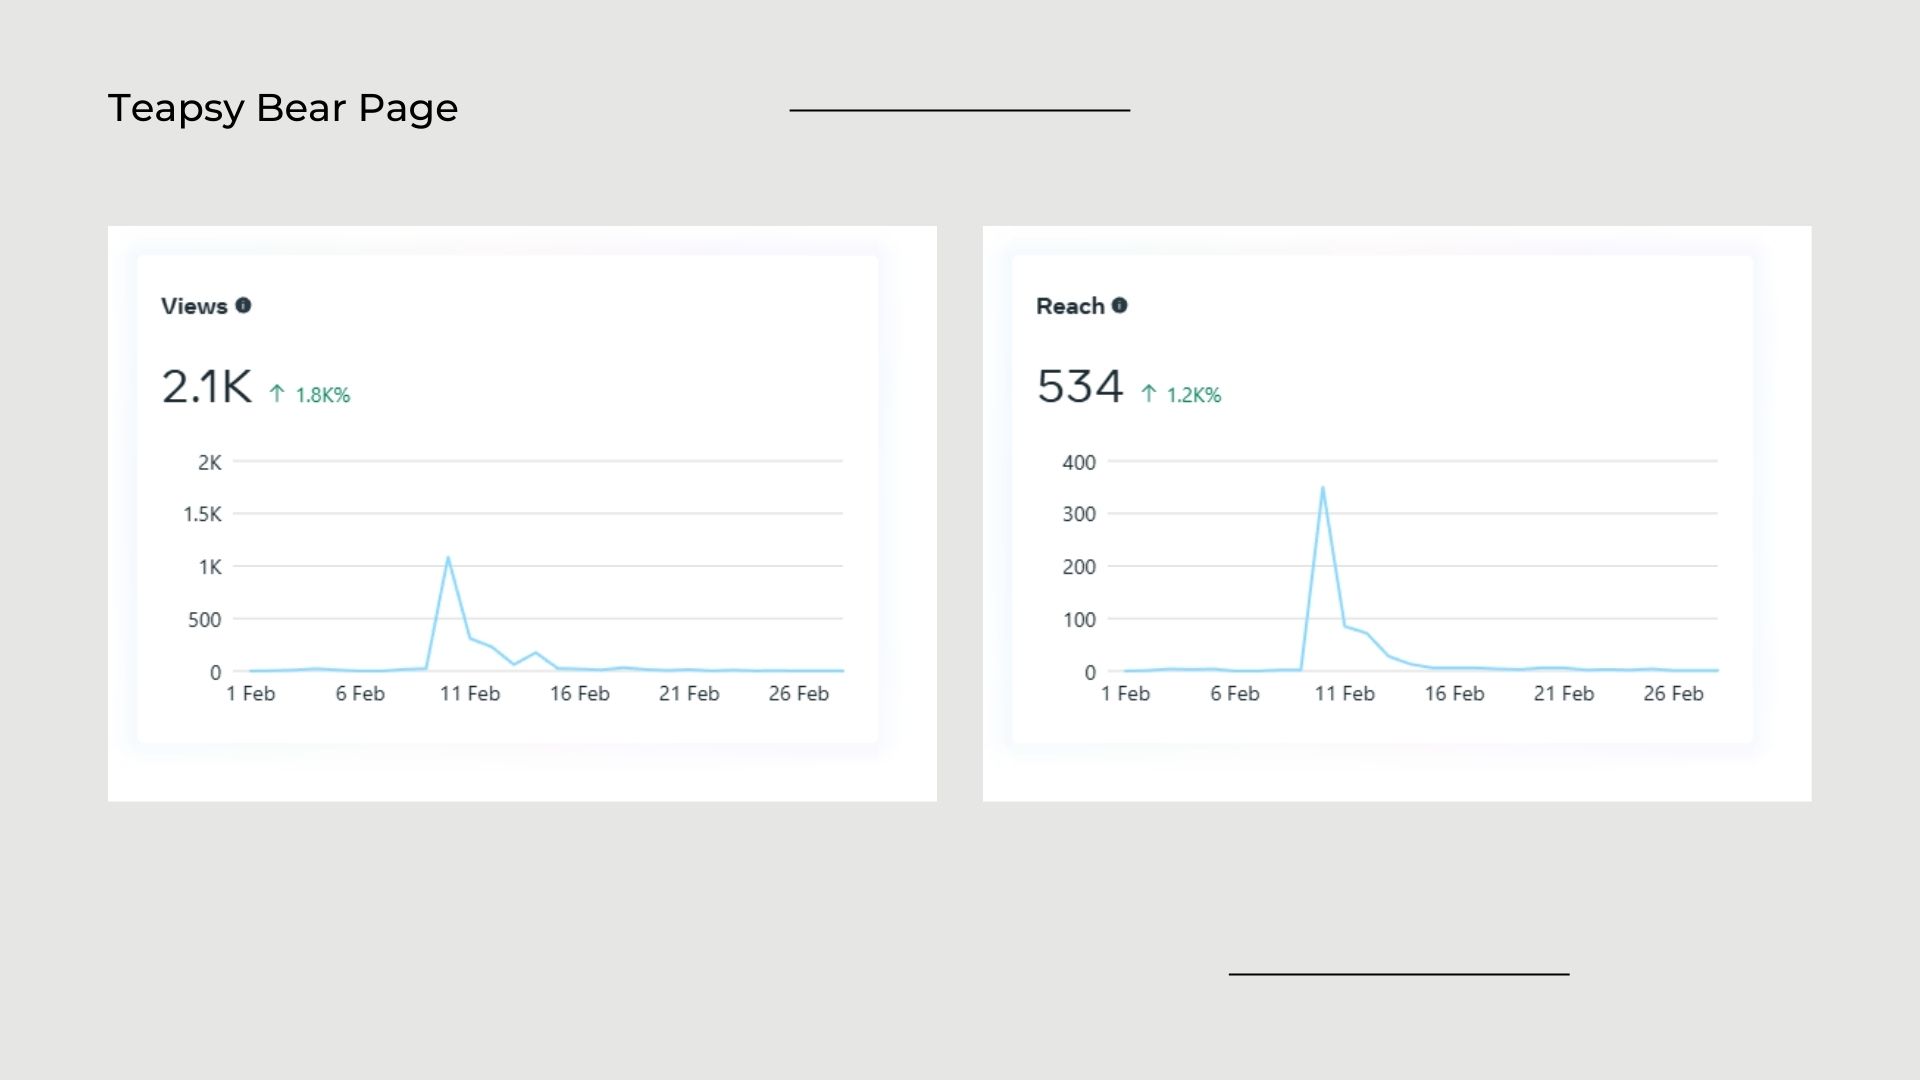Click the Views info icon
Viewport: 1920px width, 1080px height.
(x=243, y=306)
